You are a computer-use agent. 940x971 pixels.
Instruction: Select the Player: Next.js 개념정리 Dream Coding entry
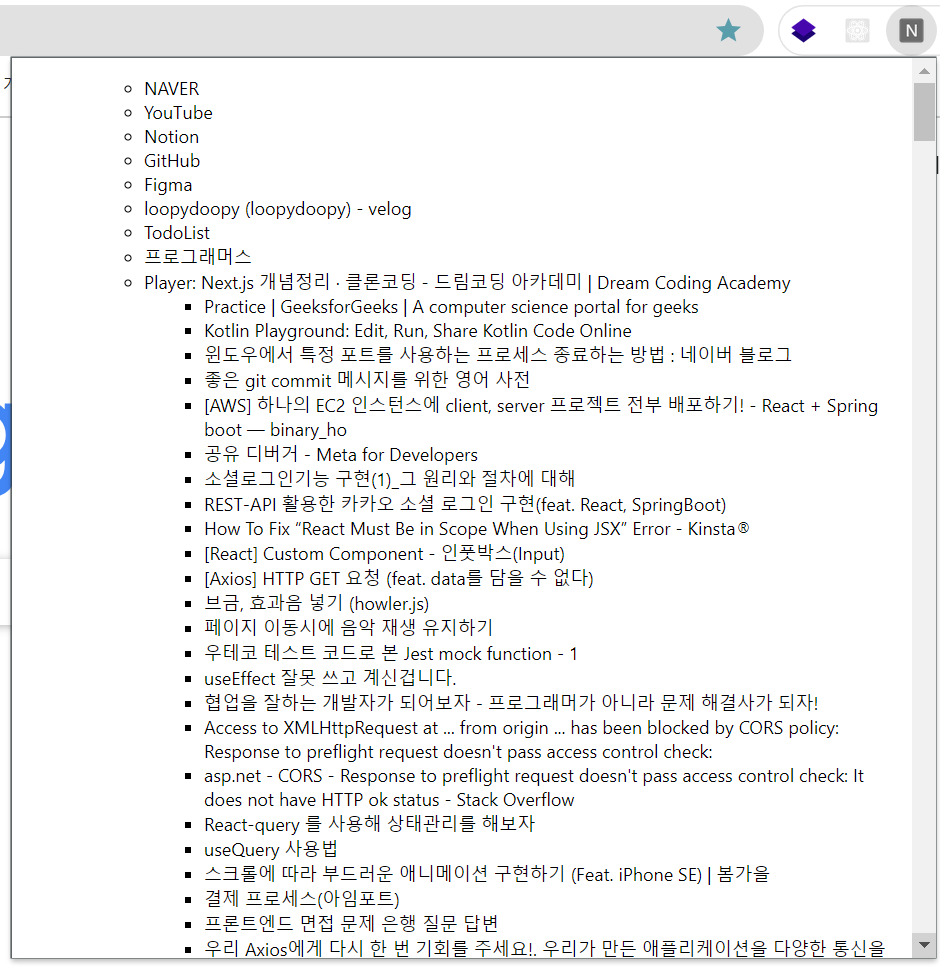click(x=468, y=283)
